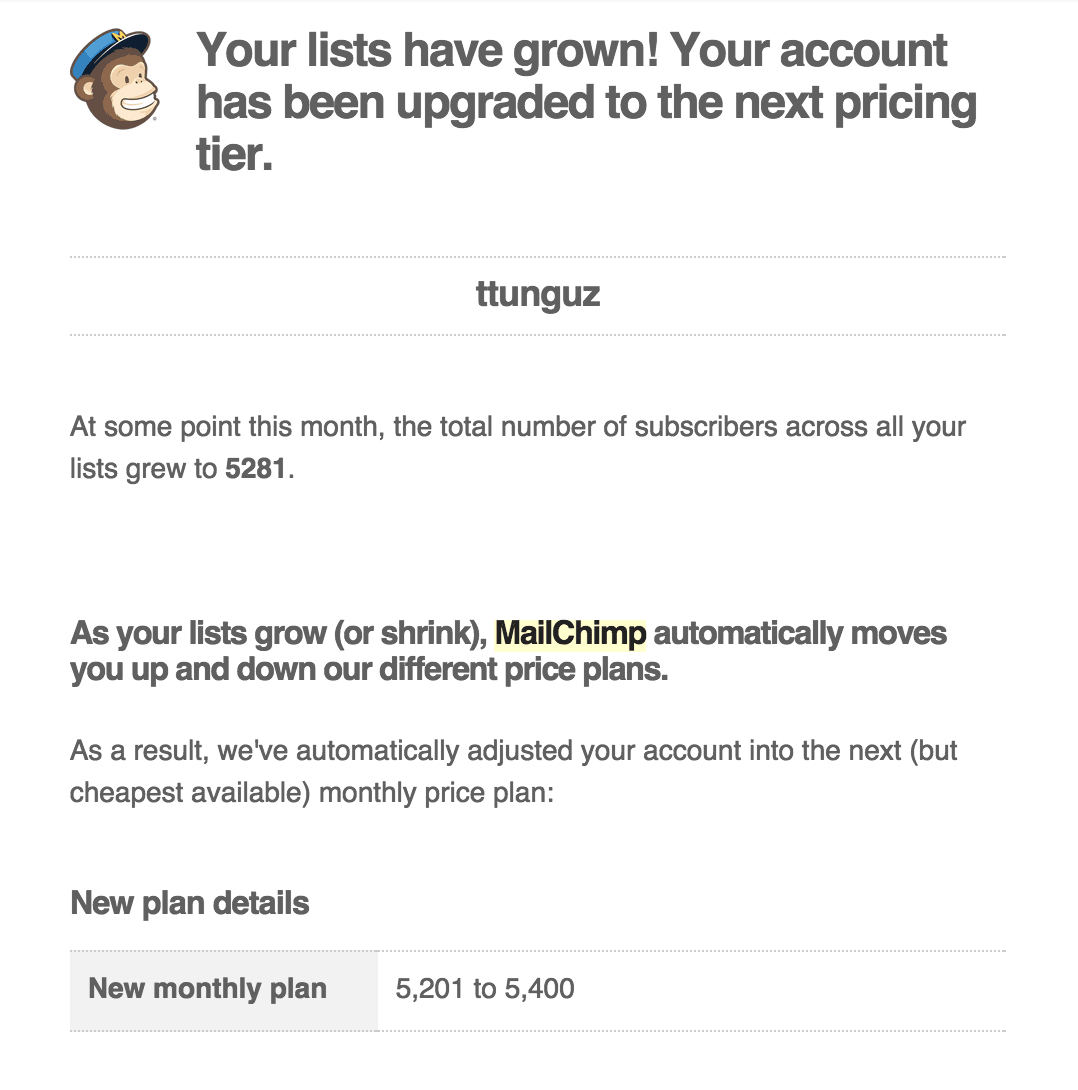The width and height of the screenshot is (1078, 1090).
Task: Click the "As your lists grow" bold text
Action: [198, 633]
